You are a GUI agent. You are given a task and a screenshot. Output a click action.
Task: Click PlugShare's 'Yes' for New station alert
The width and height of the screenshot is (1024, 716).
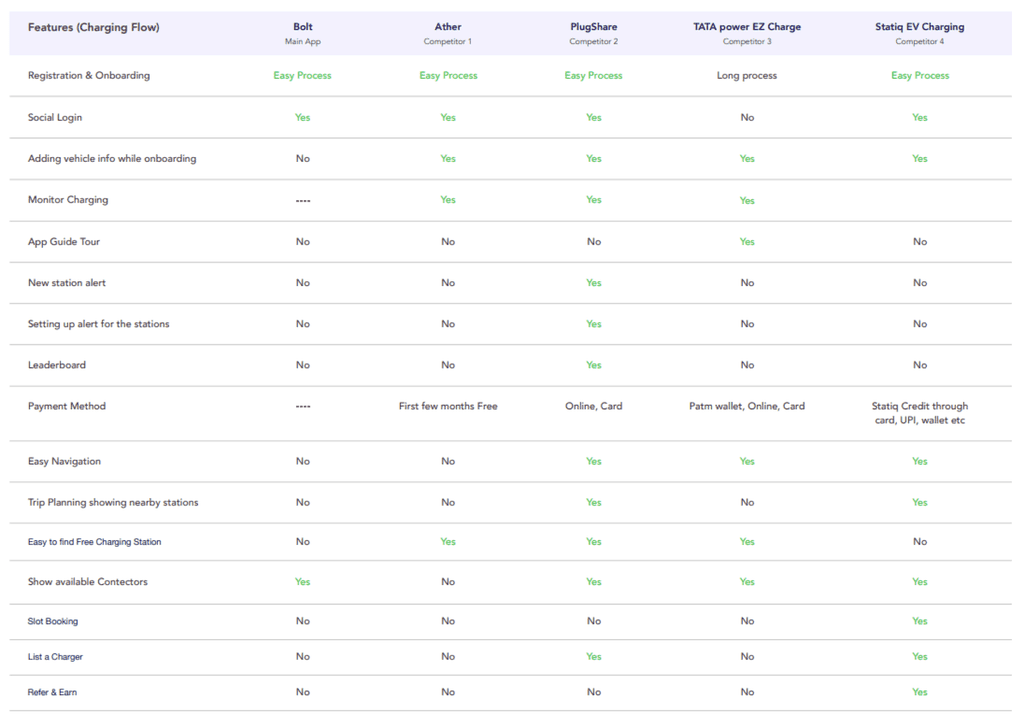coord(594,282)
